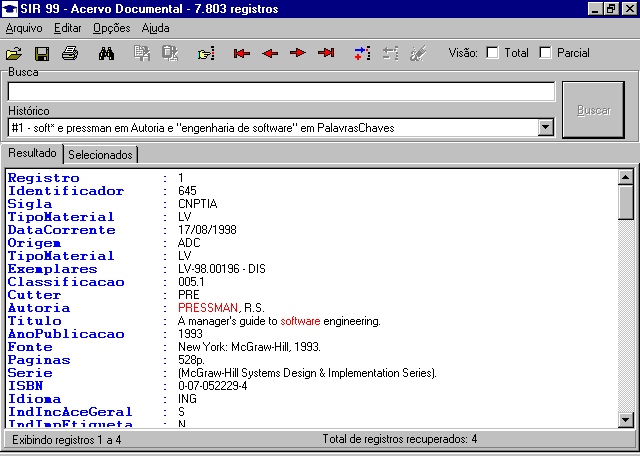Screen dimensions: 640x456
Task: Open the Opções menu
Action: [111, 28]
